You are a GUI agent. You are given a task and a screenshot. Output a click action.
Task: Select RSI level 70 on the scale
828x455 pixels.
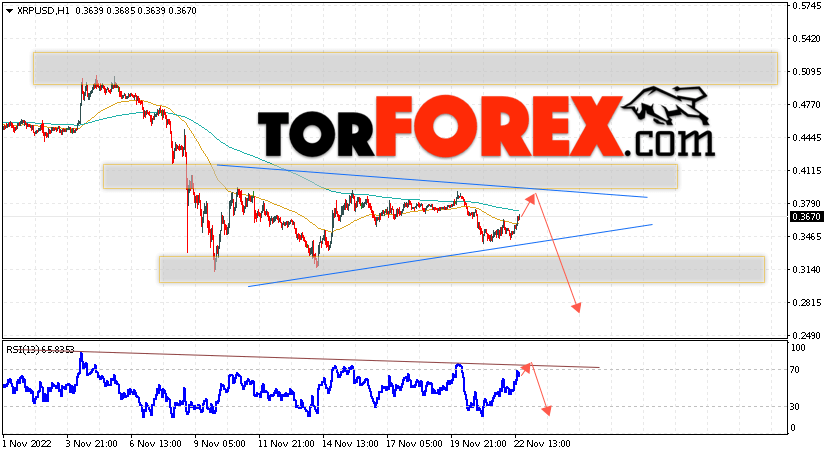point(795,369)
